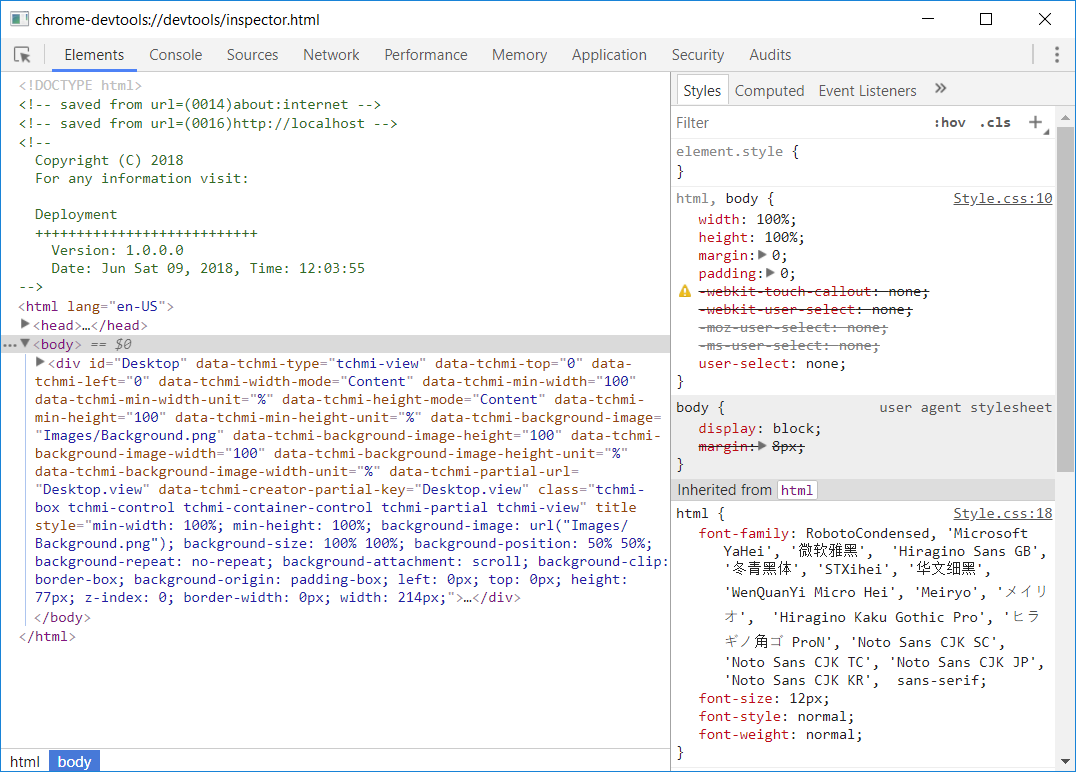Show more Styles pane tabs with chevron
Viewport: 1076px width, 772px height.
(x=941, y=89)
